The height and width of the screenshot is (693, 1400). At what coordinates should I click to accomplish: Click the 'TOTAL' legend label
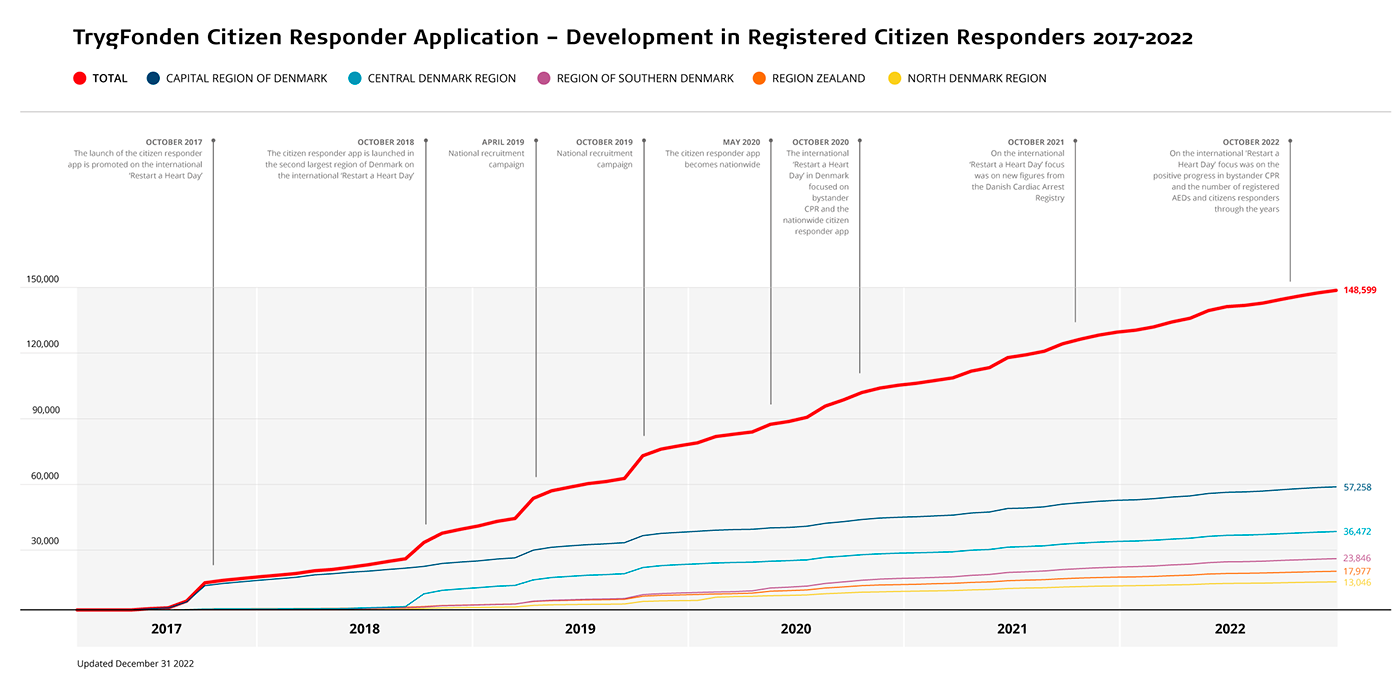(x=110, y=78)
